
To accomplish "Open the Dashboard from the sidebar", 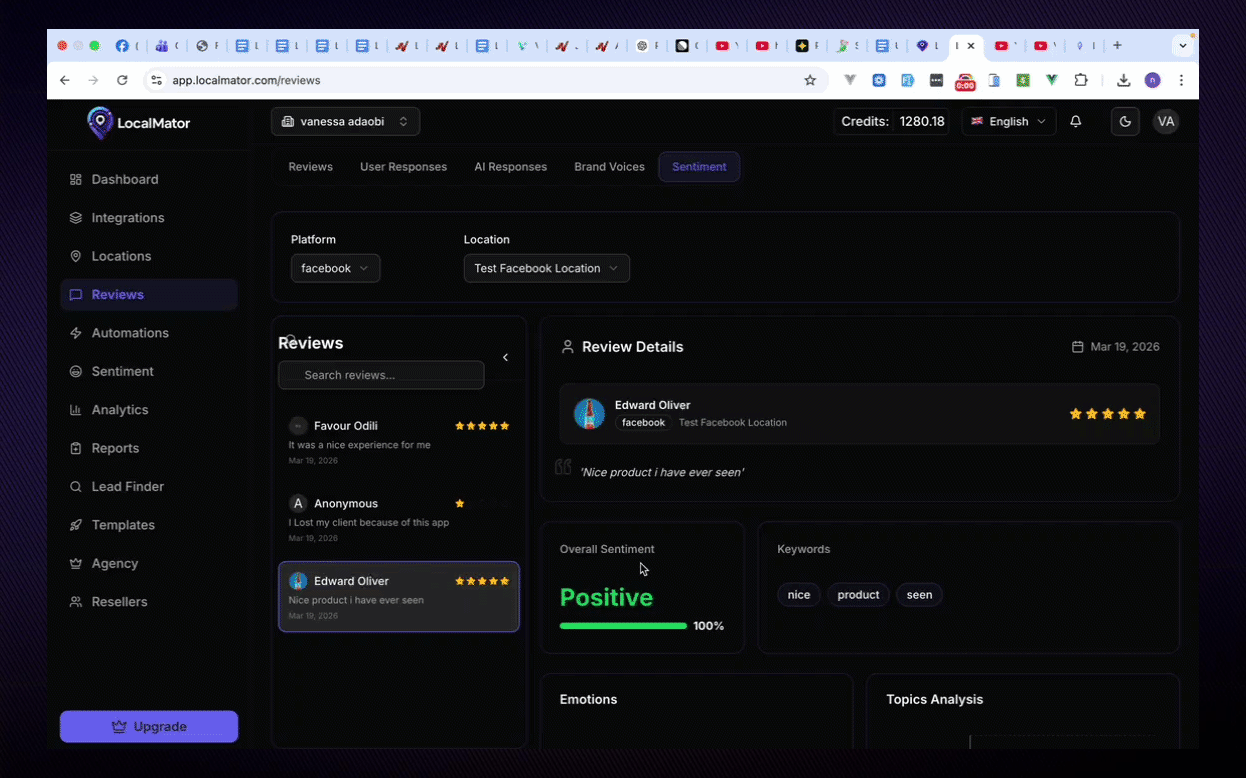I will (x=124, y=179).
